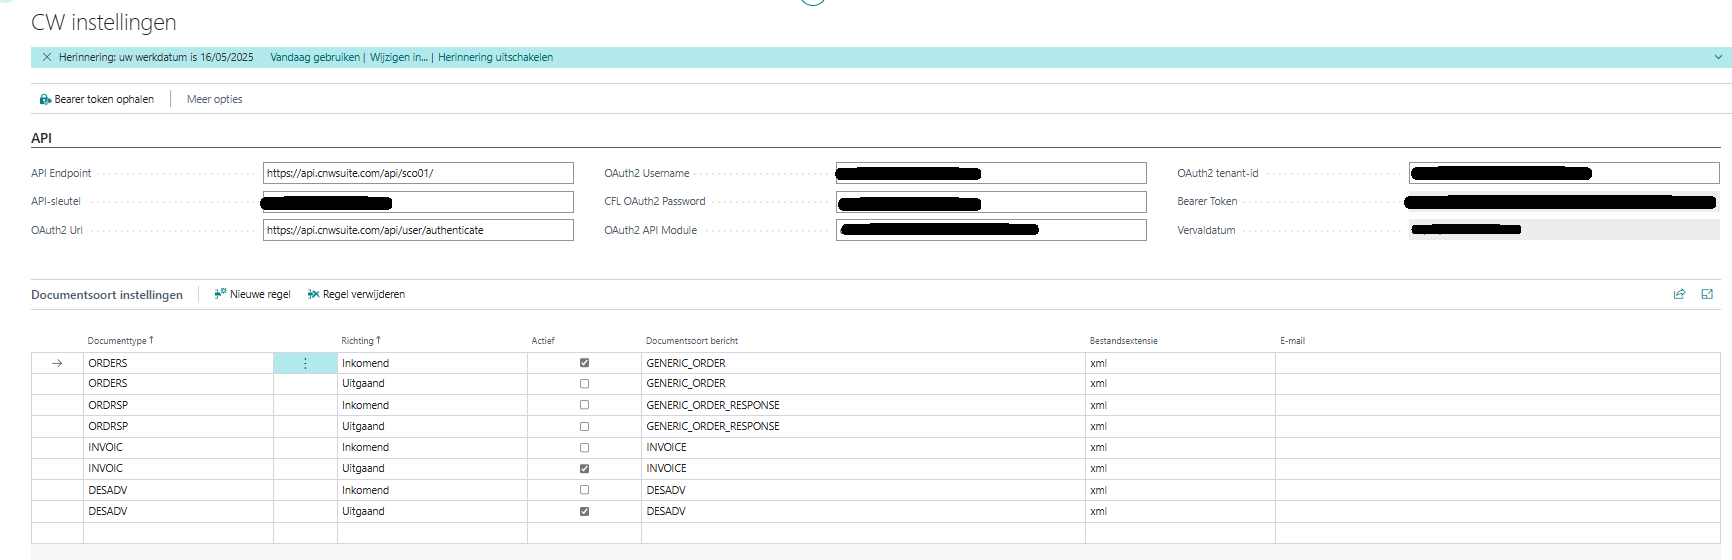Uncheck Actief for DESADV Uitgaand
The height and width of the screenshot is (560, 1732).
(584, 511)
